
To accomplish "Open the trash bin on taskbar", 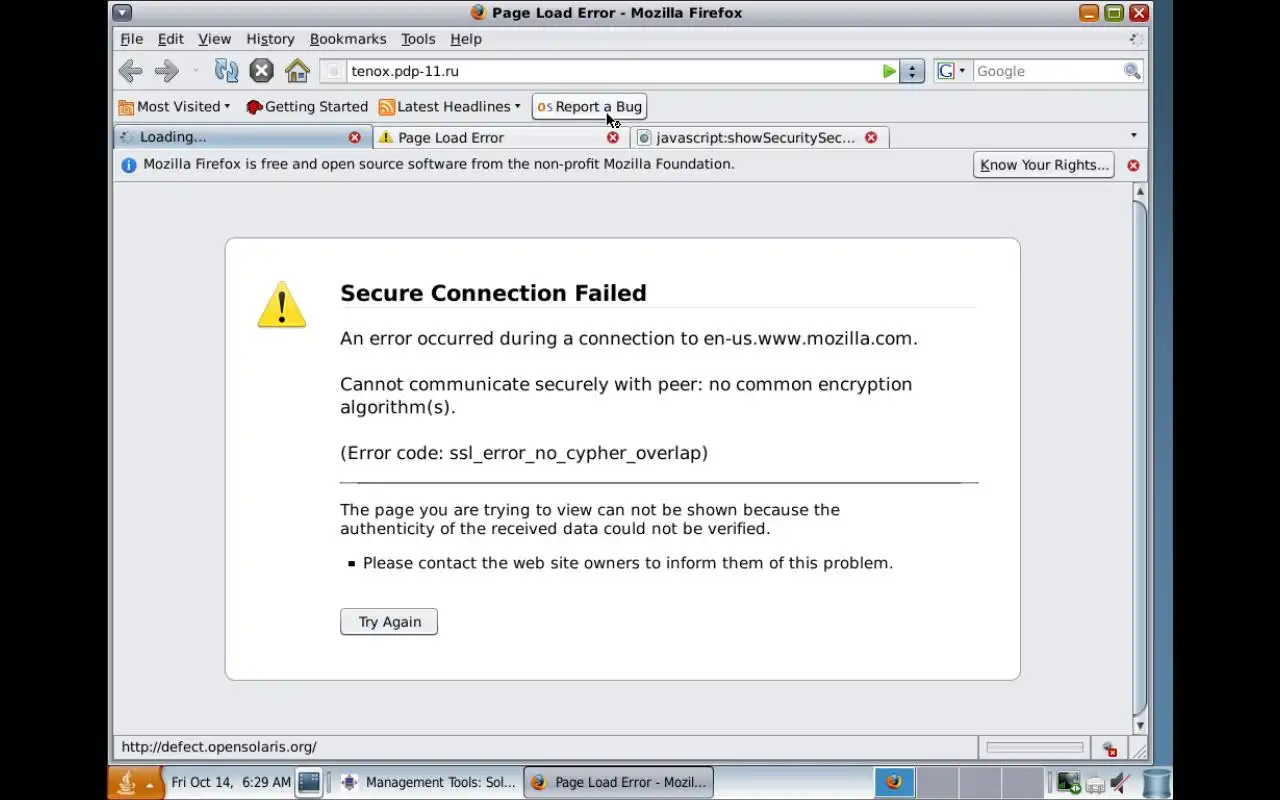I will (x=1156, y=783).
